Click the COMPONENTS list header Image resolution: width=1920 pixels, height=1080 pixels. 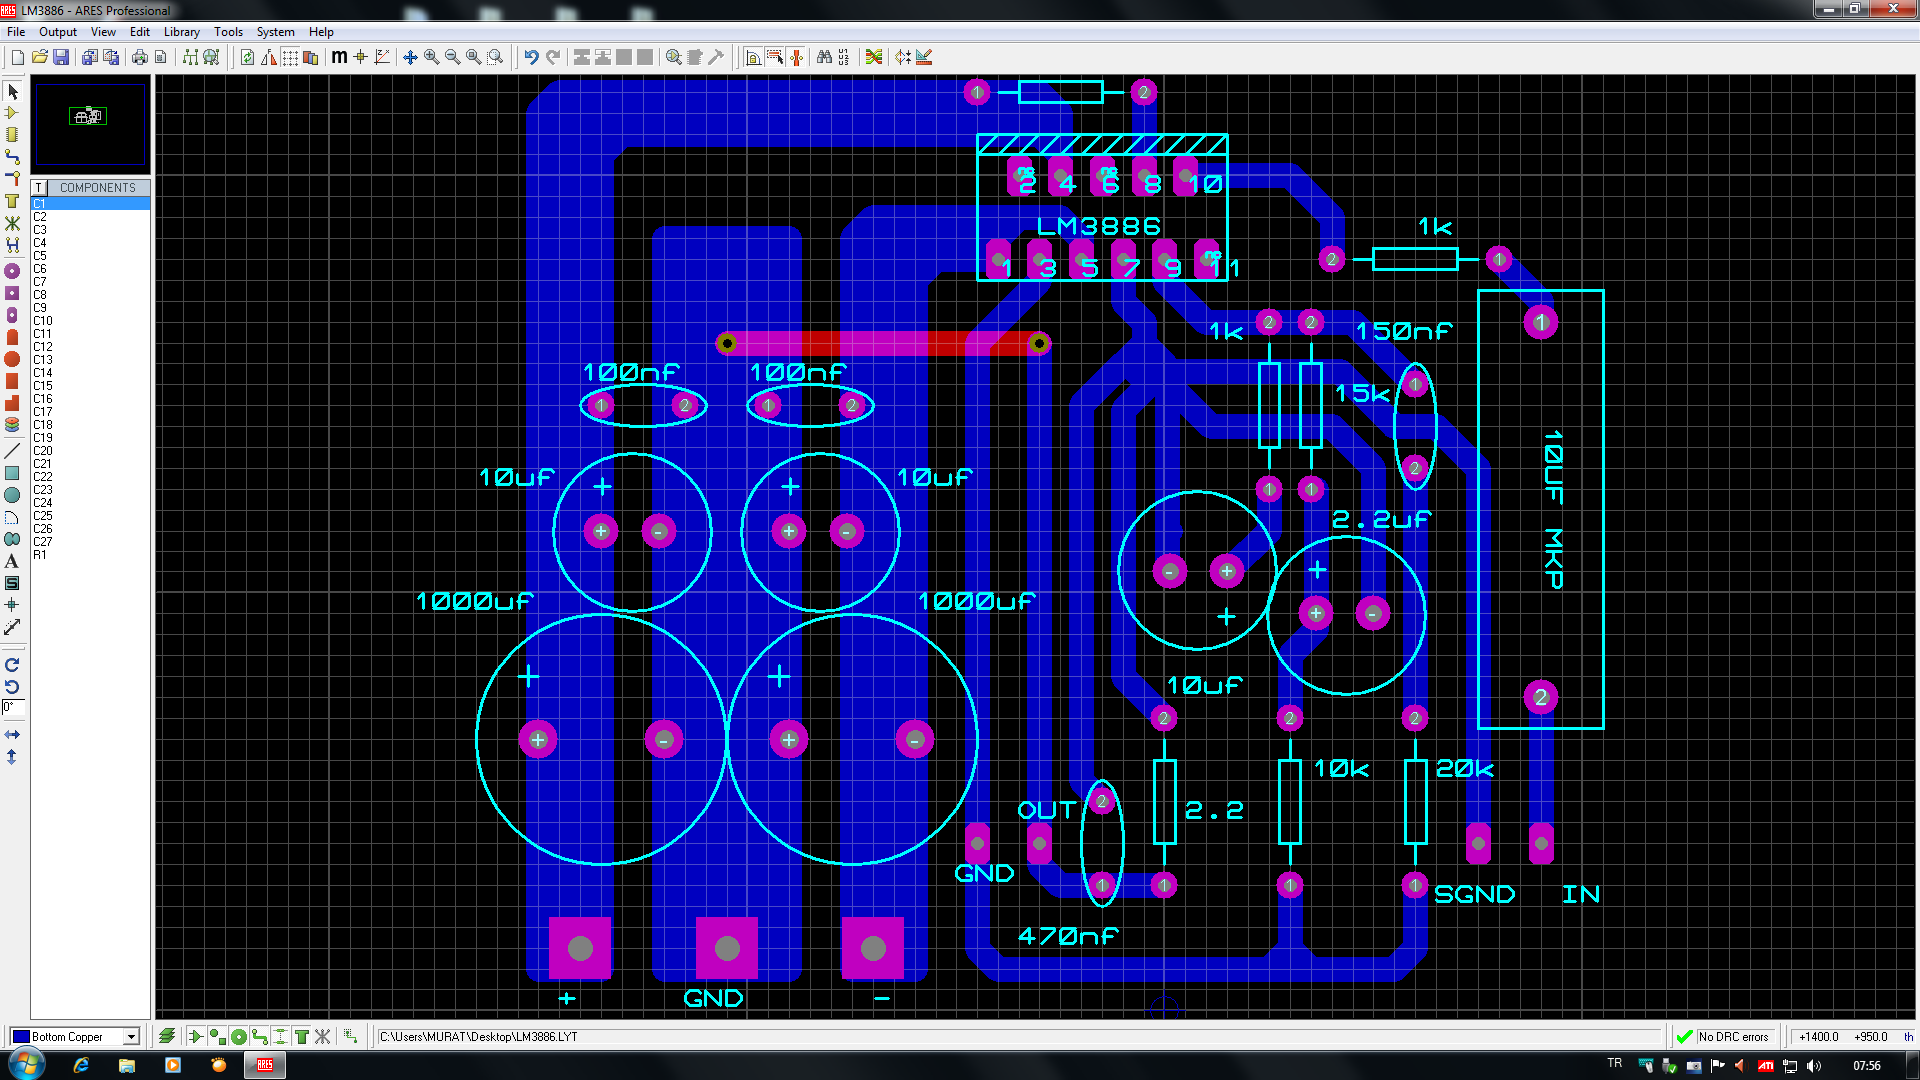pyautogui.click(x=97, y=188)
